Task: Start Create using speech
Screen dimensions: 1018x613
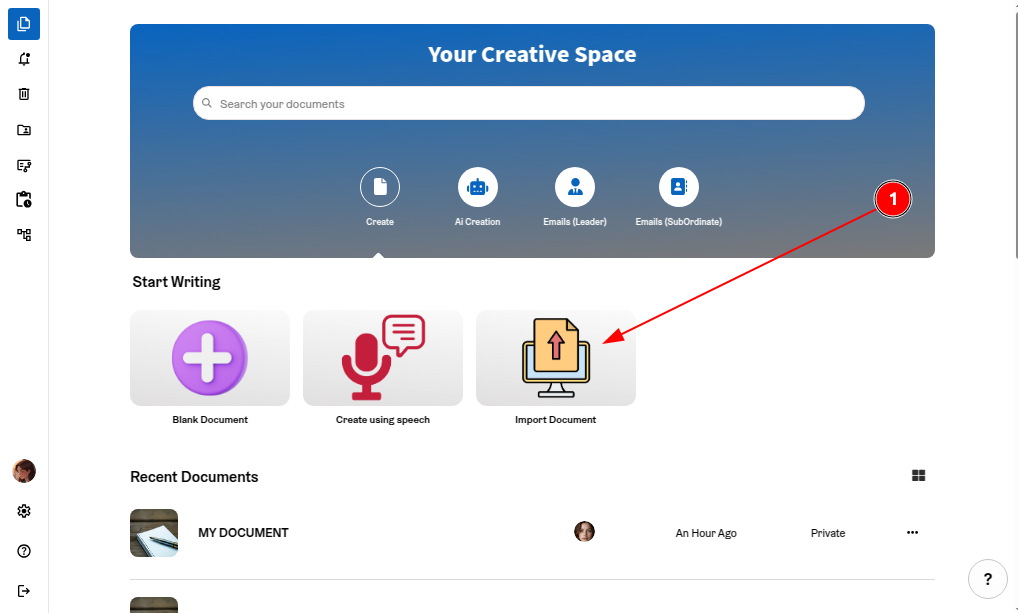Action: 383,358
